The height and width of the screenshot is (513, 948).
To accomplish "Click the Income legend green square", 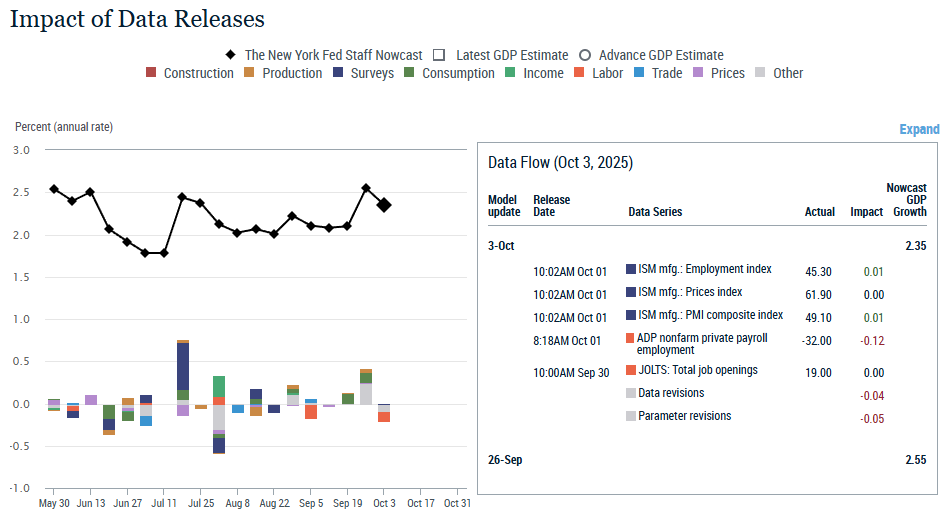I will pos(511,73).
